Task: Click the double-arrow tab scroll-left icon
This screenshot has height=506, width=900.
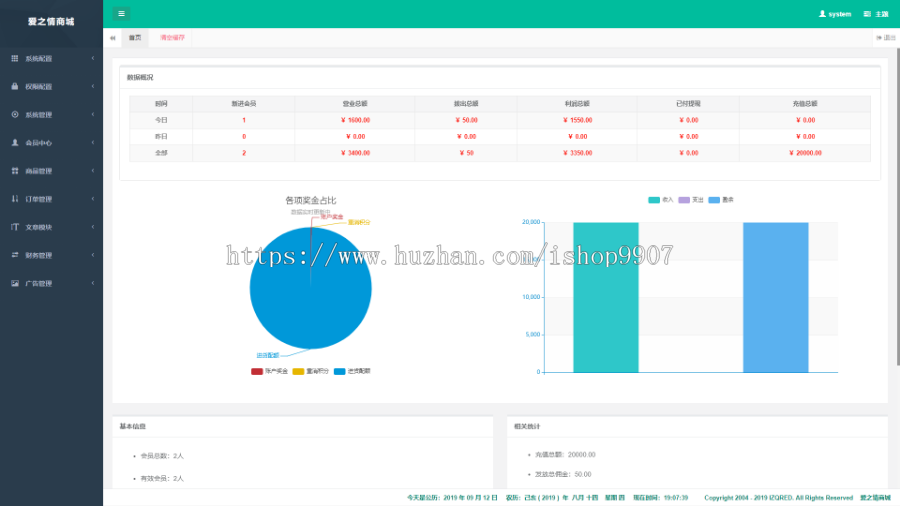Action: [x=112, y=38]
